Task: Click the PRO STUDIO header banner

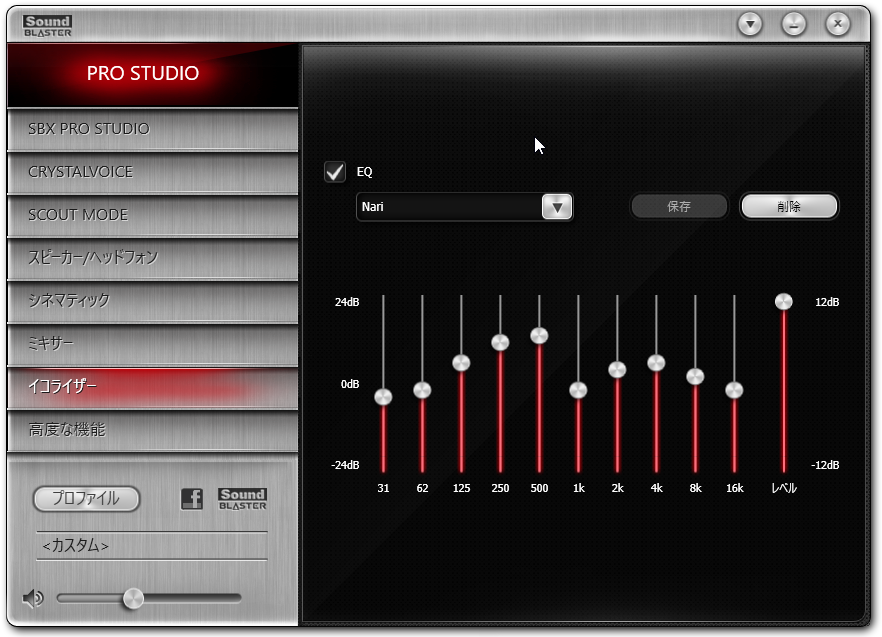Action: click(x=152, y=74)
